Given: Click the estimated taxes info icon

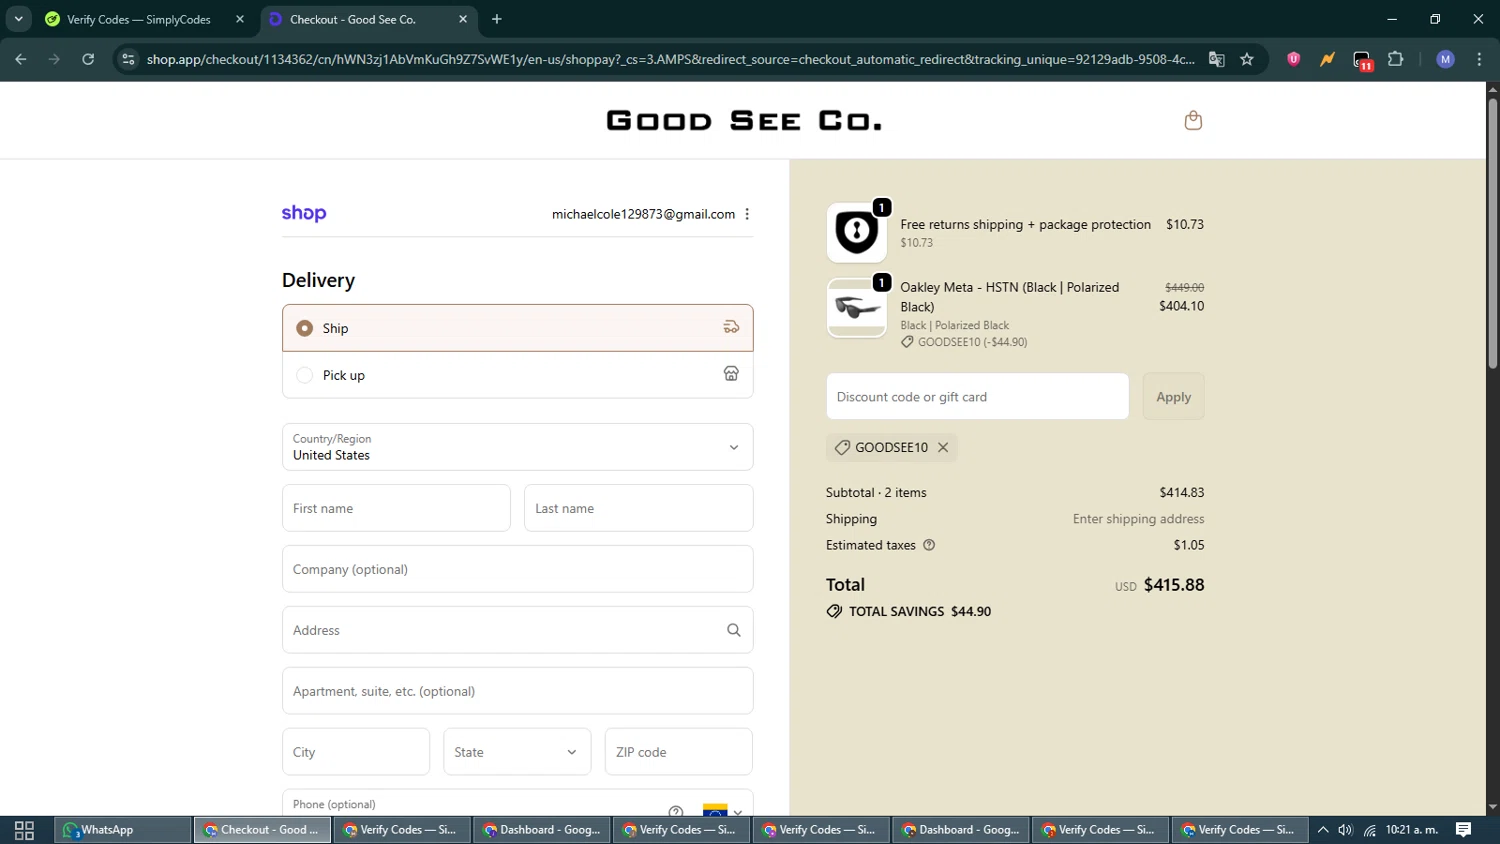Looking at the screenshot, I should click(929, 545).
